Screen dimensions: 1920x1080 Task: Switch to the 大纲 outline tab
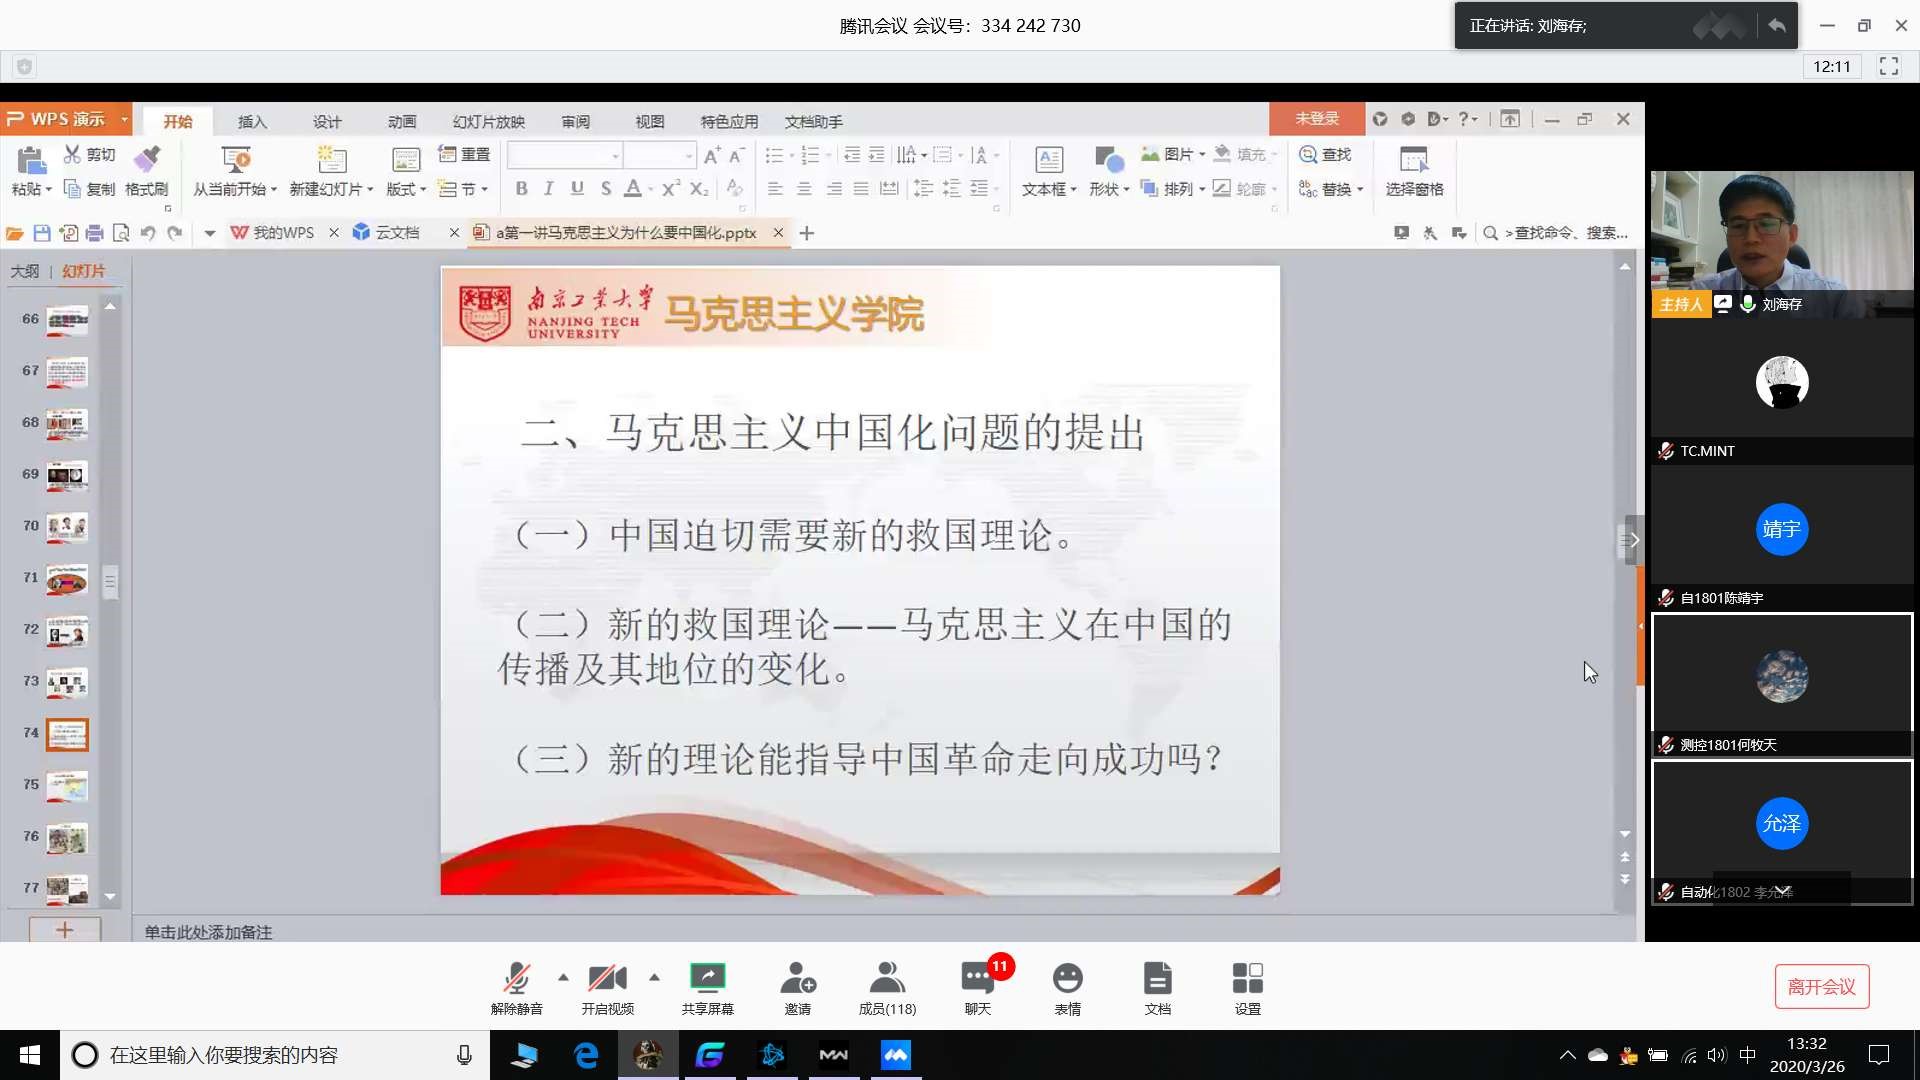tap(25, 271)
